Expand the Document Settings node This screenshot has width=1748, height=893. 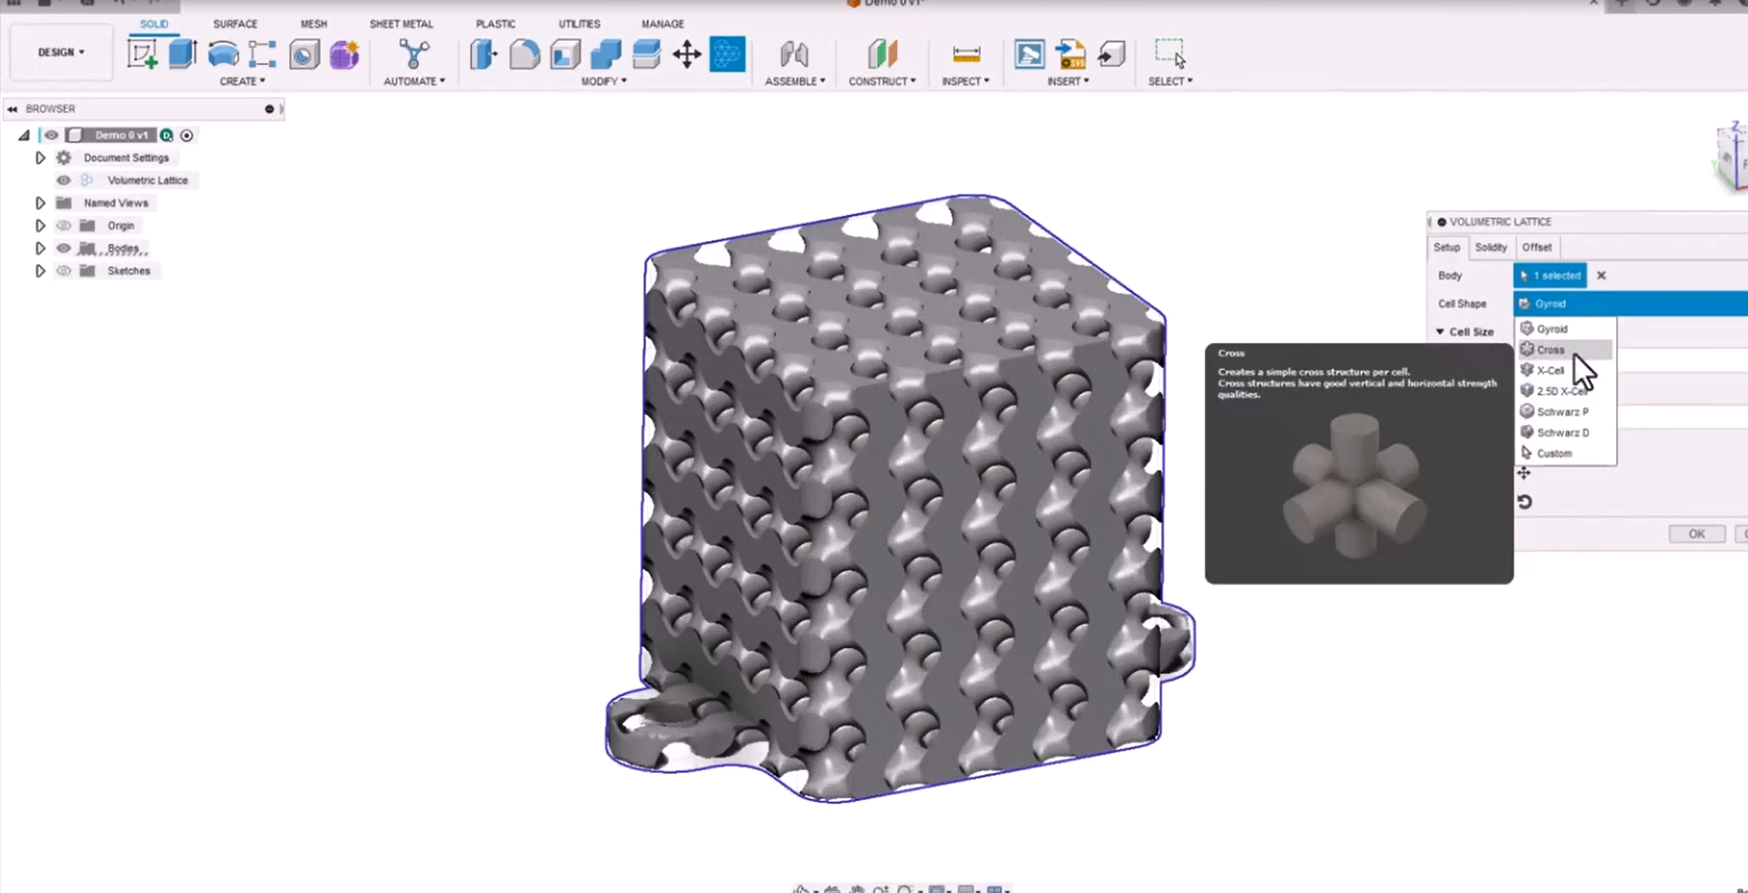click(40, 158)
